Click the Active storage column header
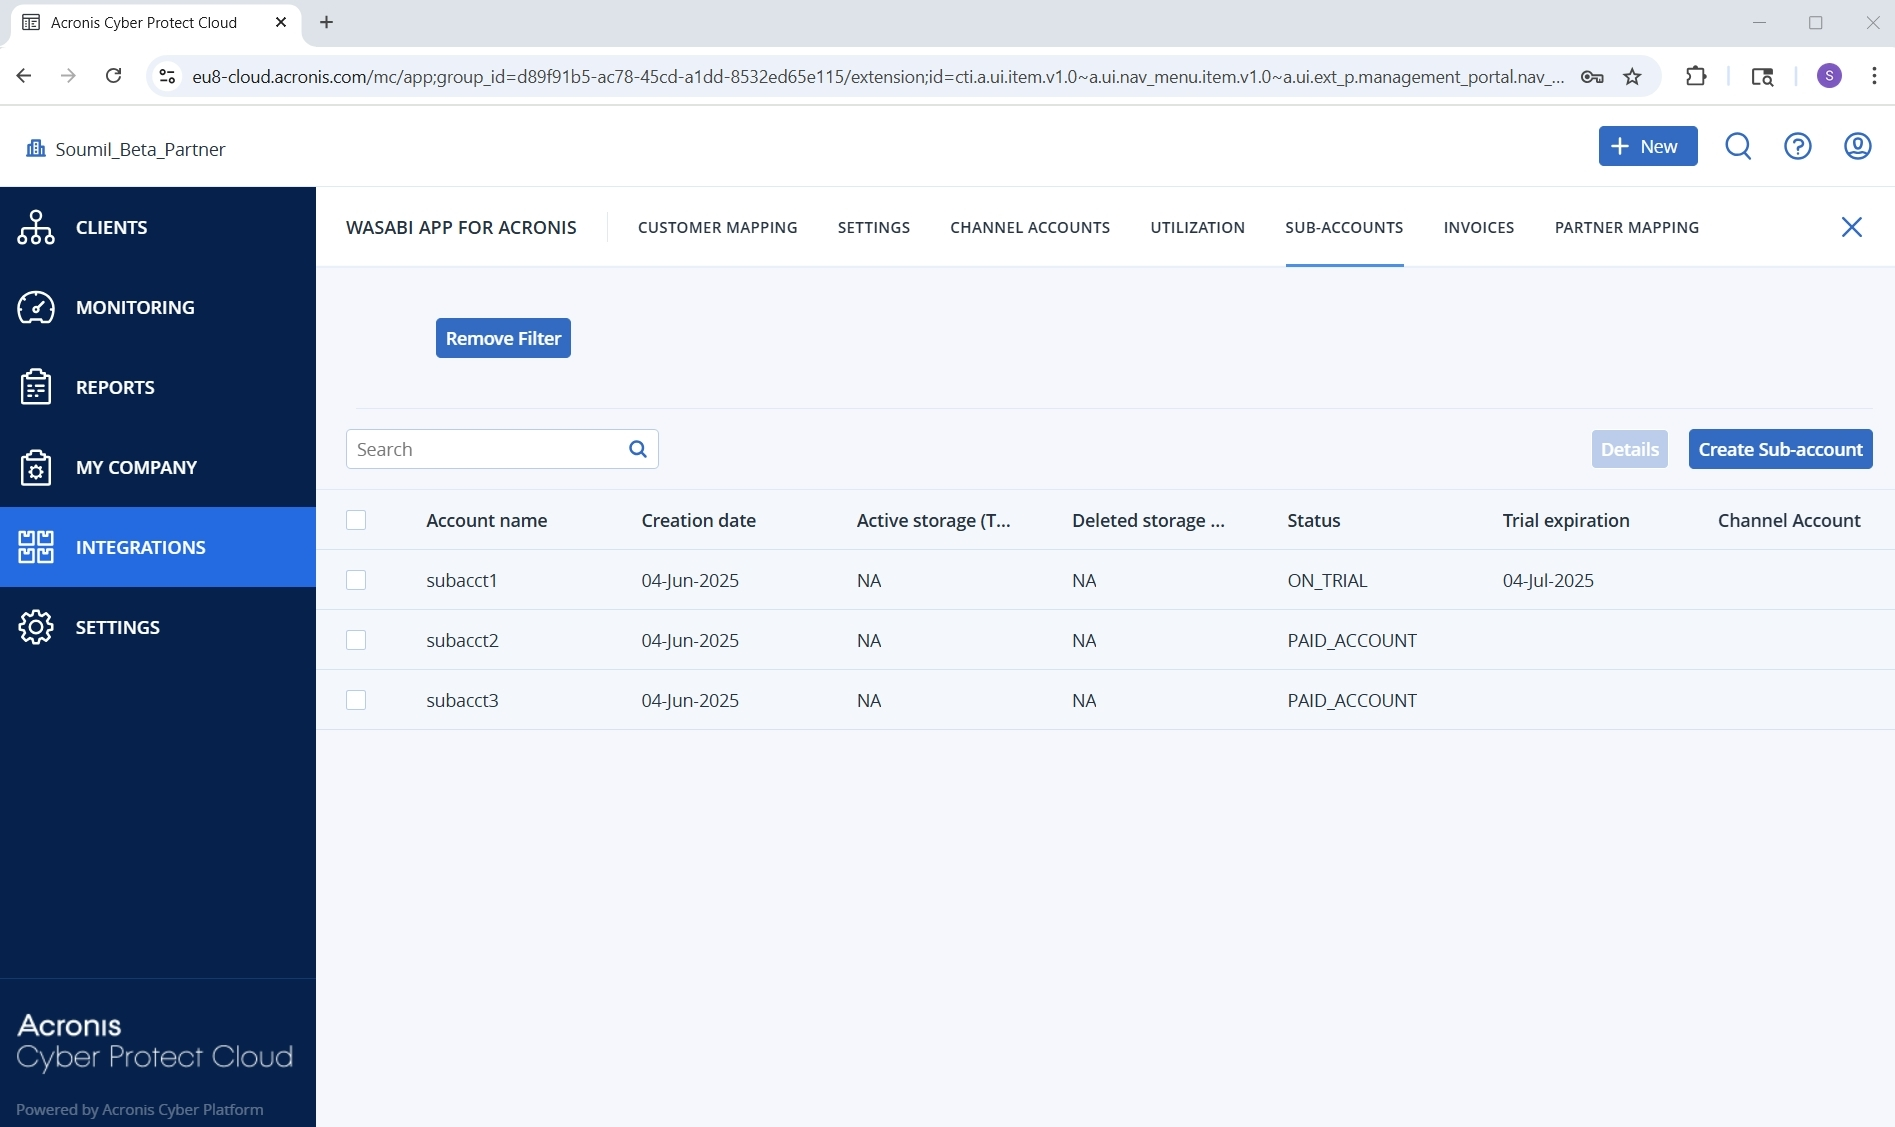1895x1127 pixels. coord(933,520)
